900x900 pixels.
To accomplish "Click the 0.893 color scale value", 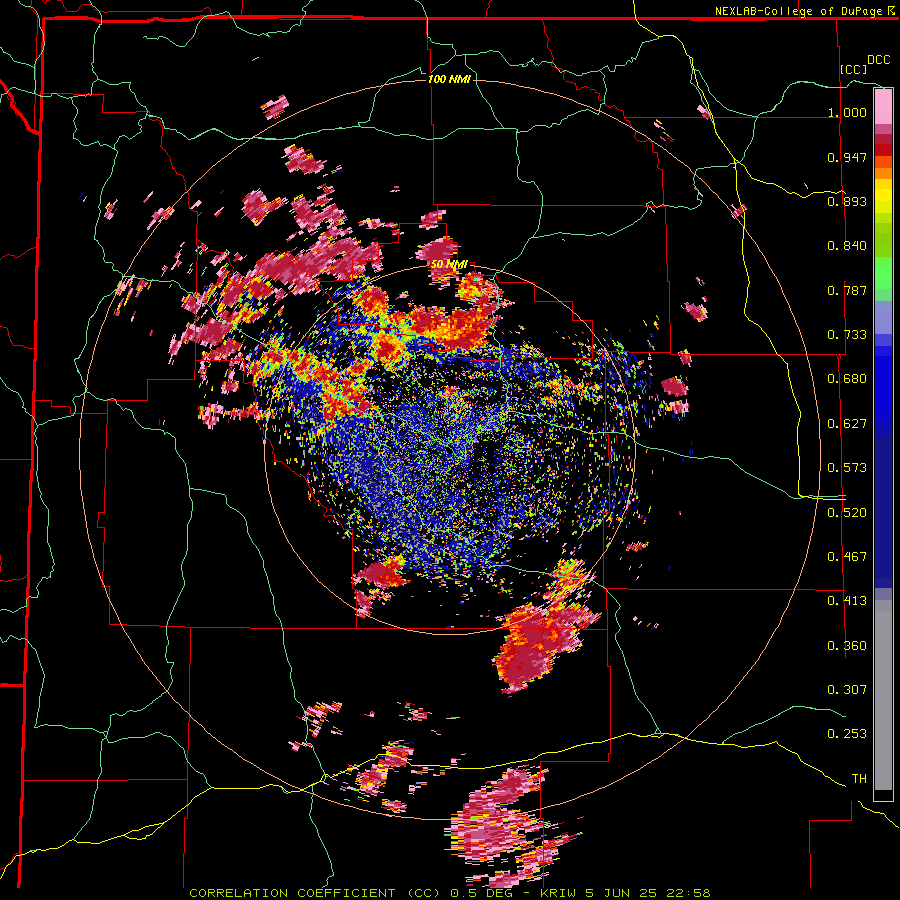I will point(847,201).
